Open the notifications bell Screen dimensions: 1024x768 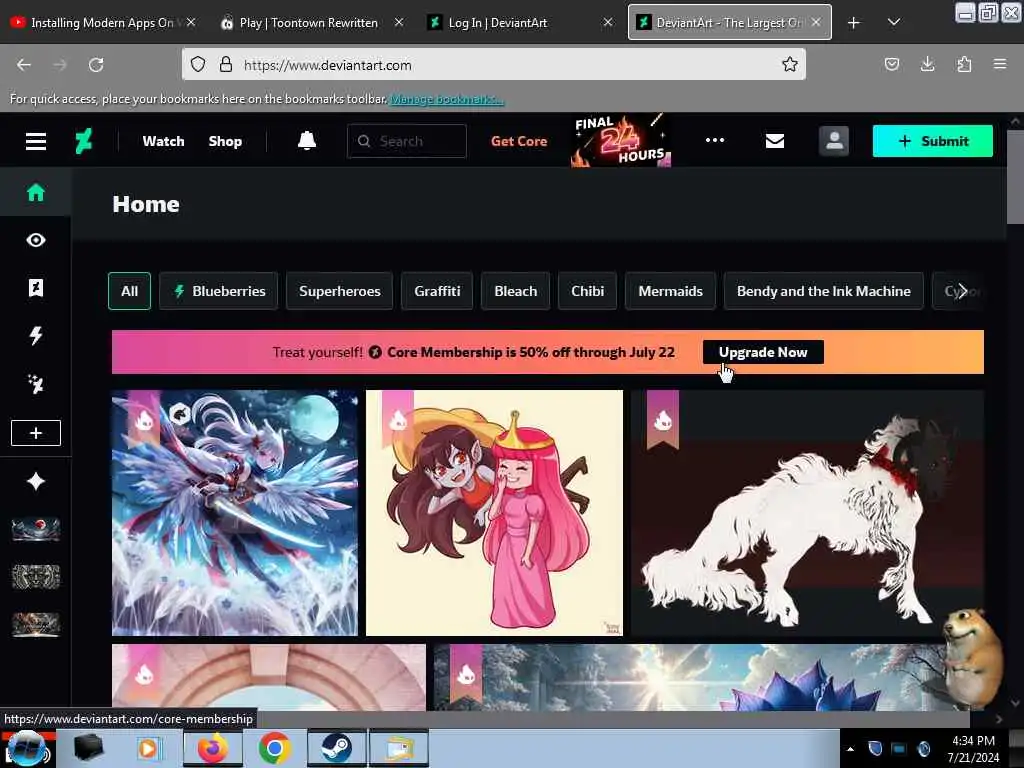[x=306, y=140]
